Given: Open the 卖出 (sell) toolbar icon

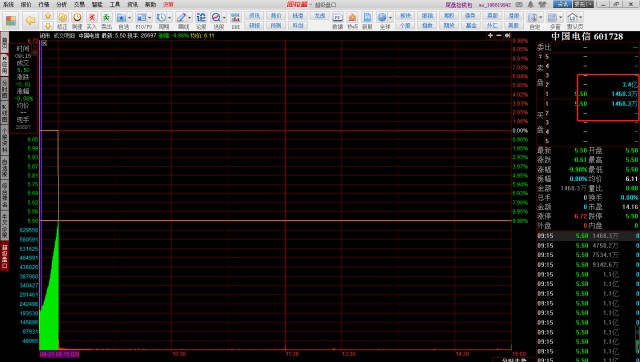Looking at the screenshot, I should 106,20.
